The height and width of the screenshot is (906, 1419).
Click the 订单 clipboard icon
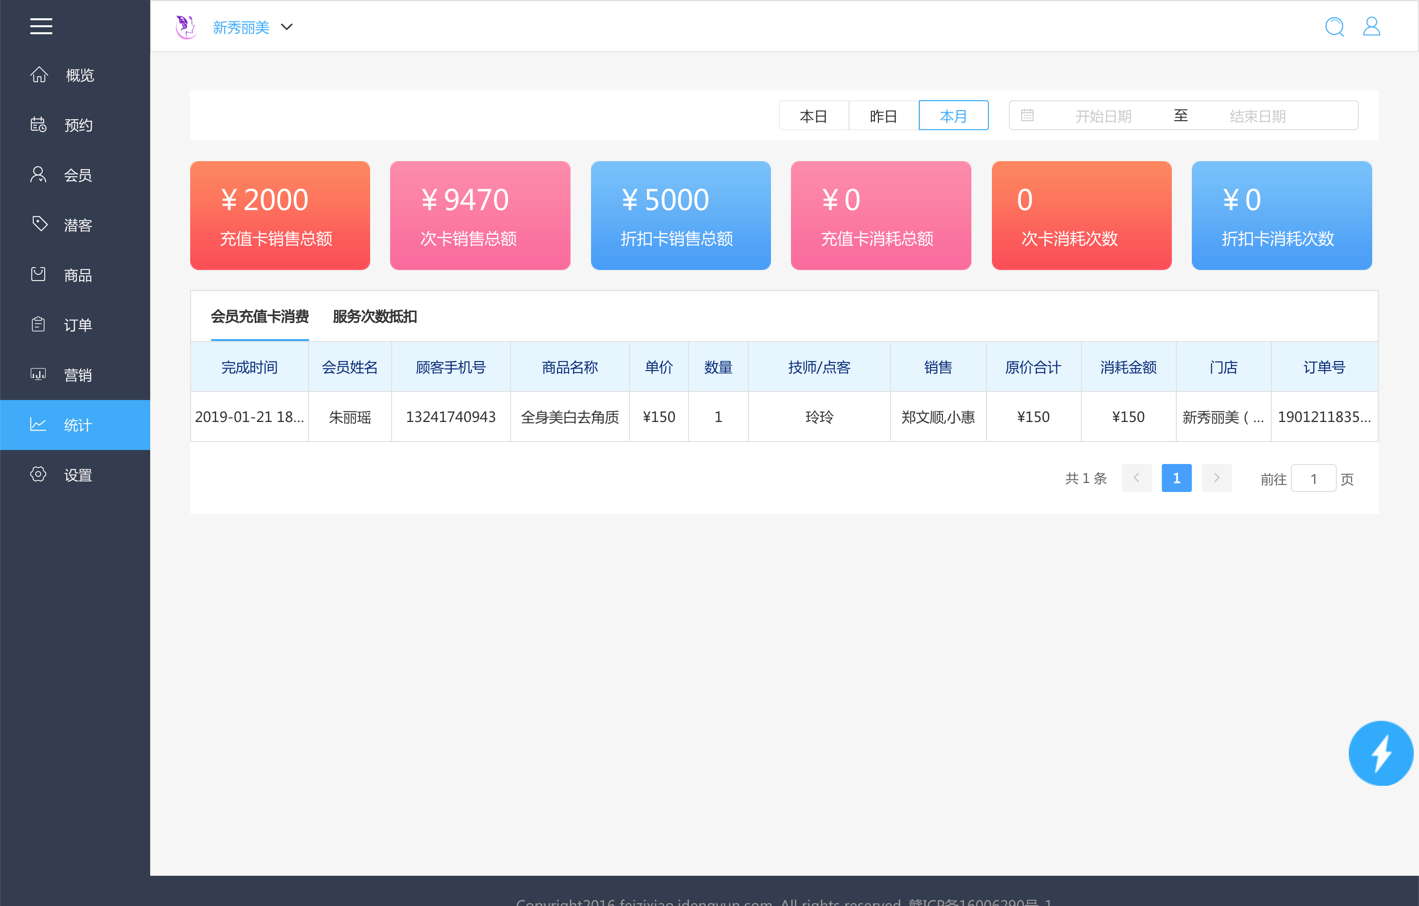38,324
